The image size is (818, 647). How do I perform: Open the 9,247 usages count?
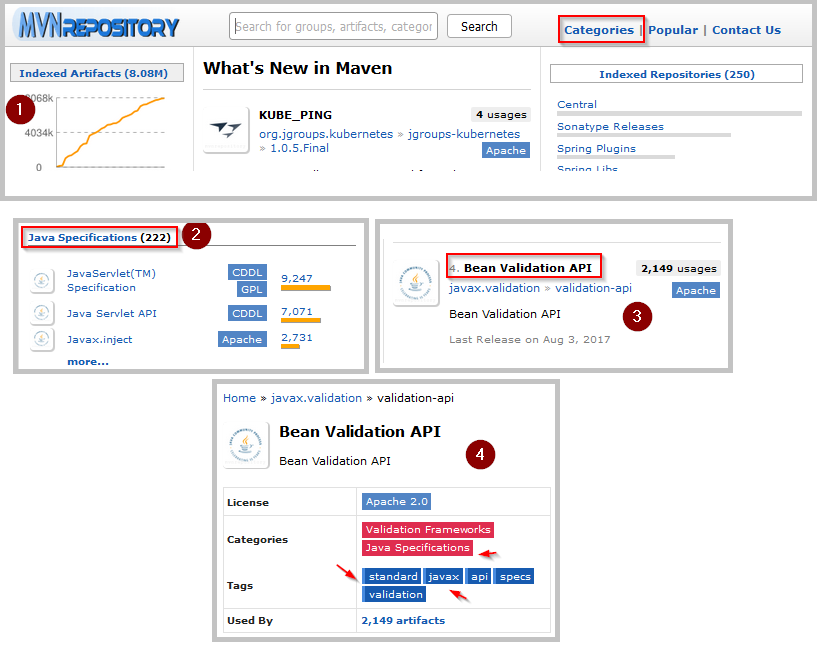pyautogui.click(x=297, y=279)
